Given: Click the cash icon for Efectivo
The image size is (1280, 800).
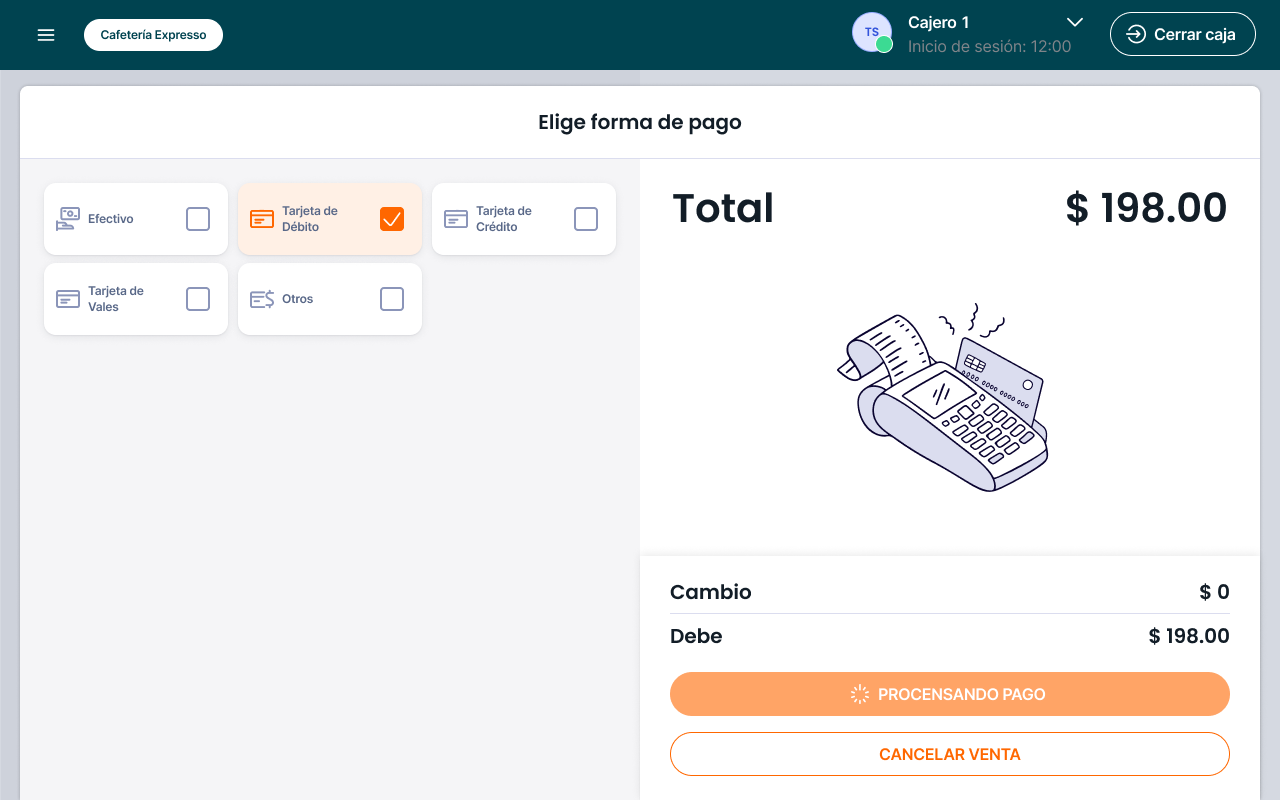Looking at the screenshot, I should [x=68, y=219].
